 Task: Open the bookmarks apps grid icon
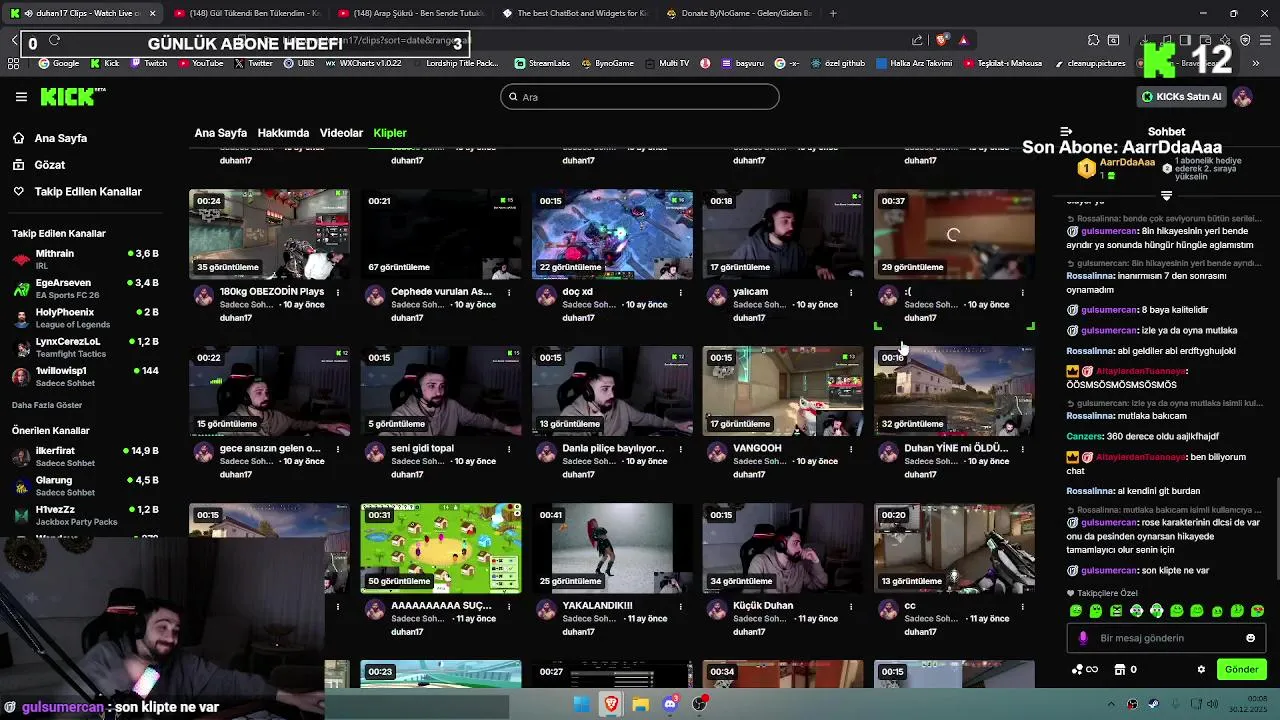(x=13, y=63)
